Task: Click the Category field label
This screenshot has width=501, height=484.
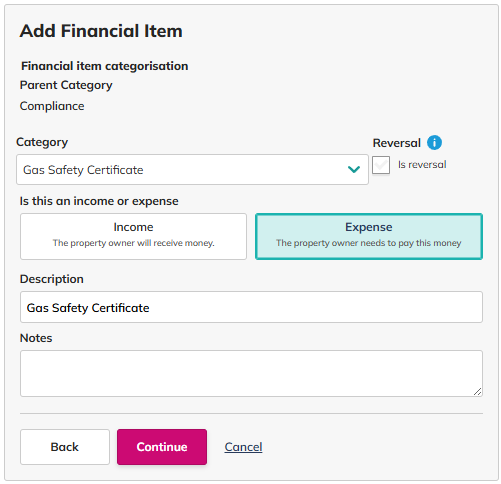Action: [x=42, y=142]
